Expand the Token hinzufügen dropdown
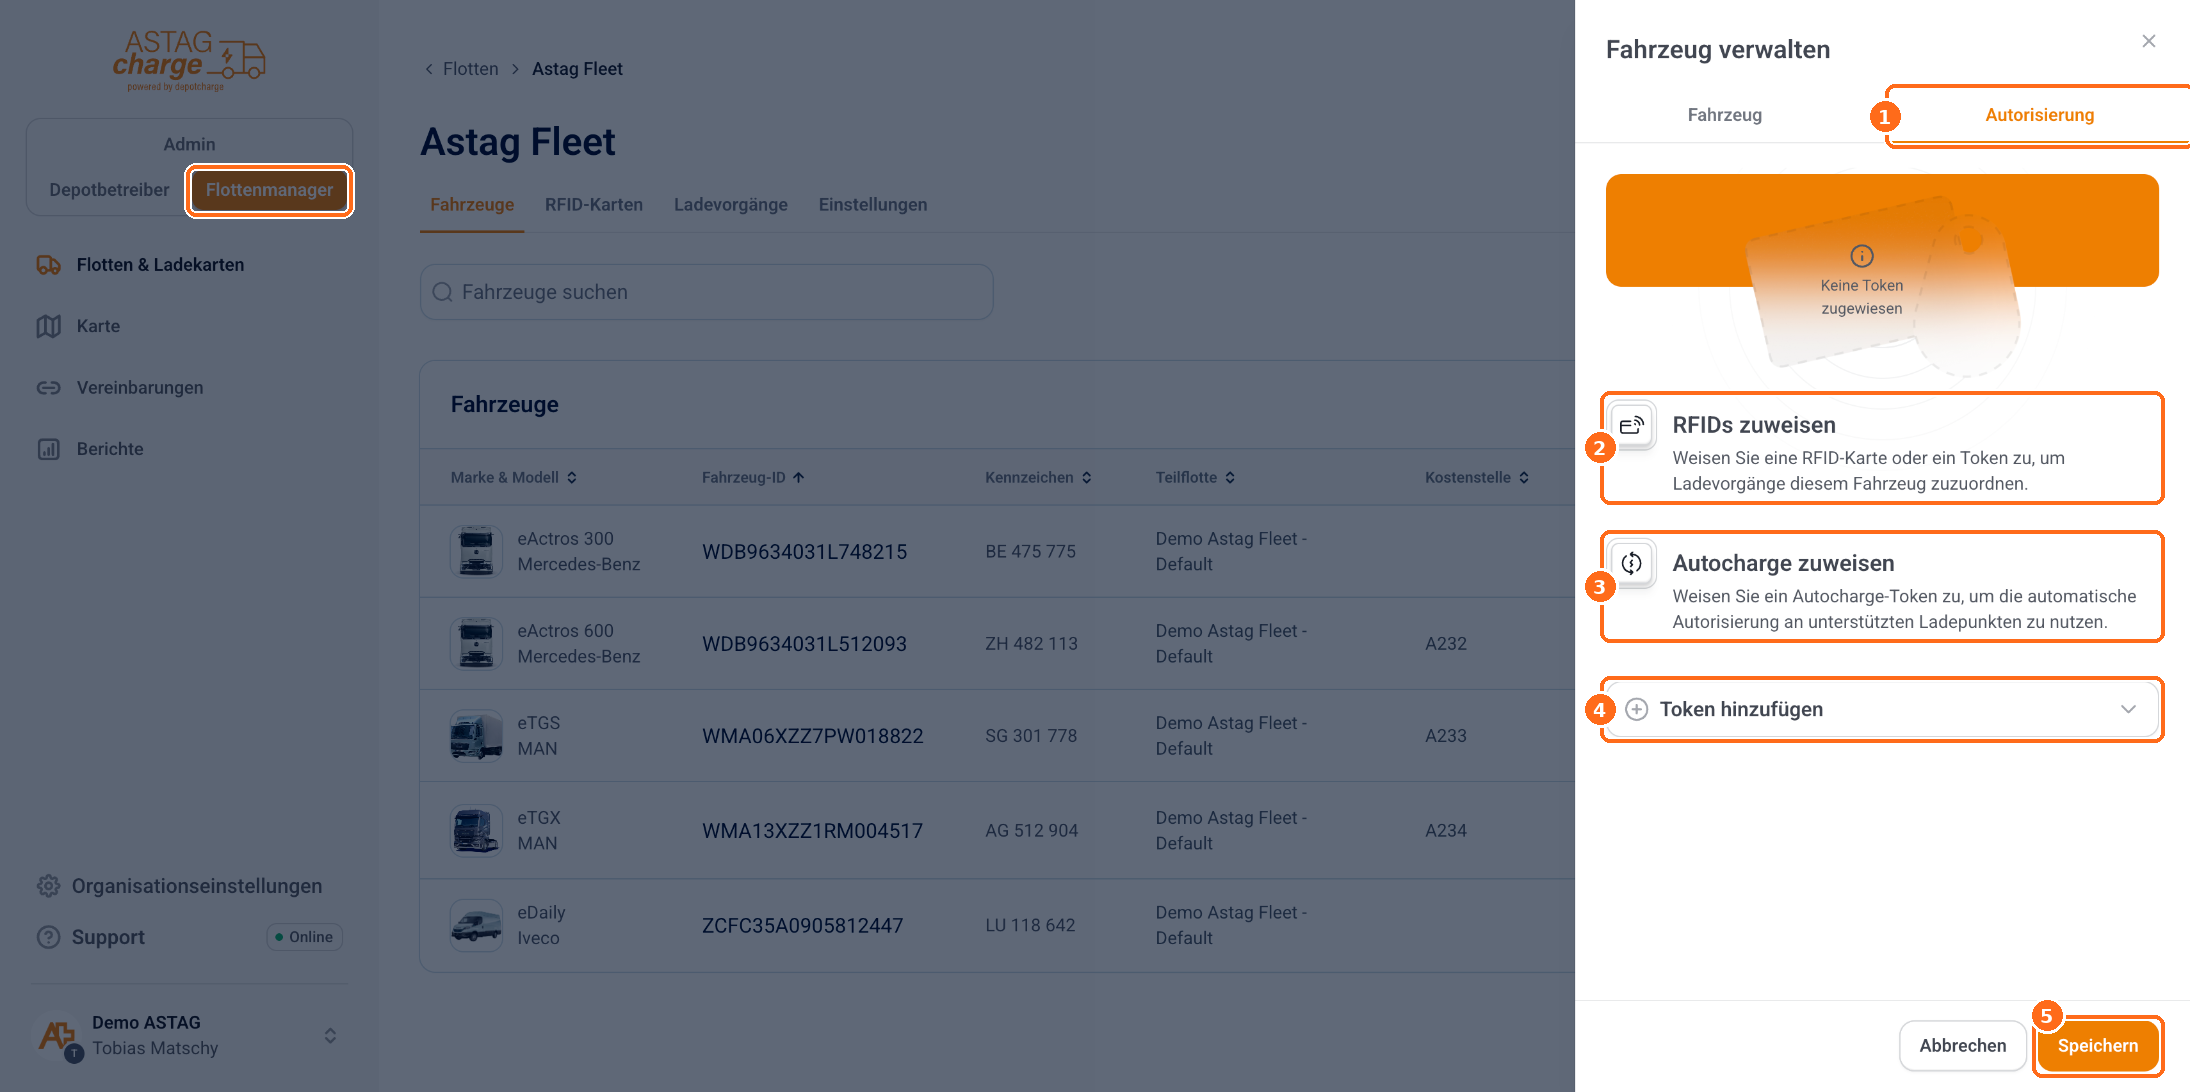 1882,709
